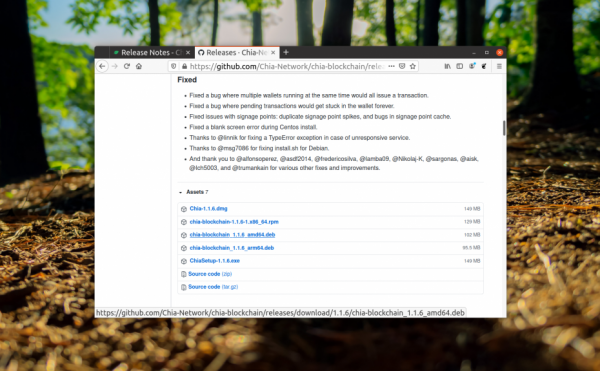Maximize the Firefox window
The image size is (600, 371).
487,52
